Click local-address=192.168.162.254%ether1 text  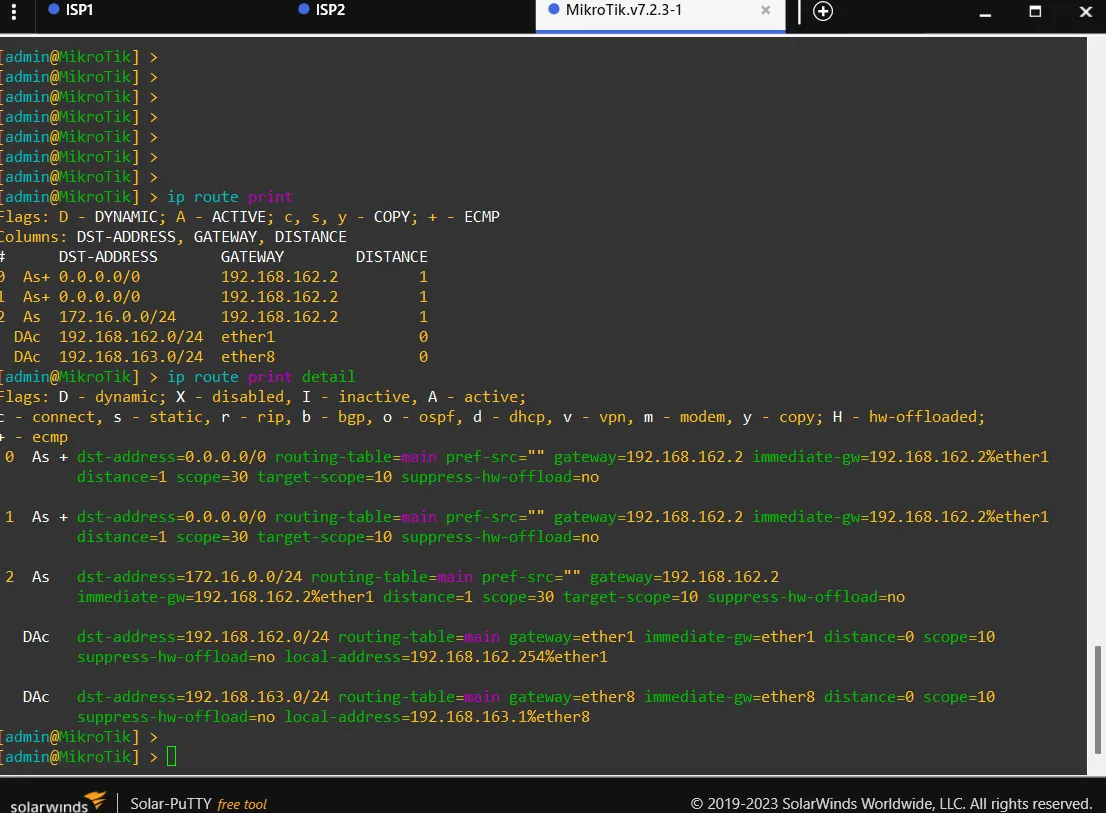click(446, 657)
